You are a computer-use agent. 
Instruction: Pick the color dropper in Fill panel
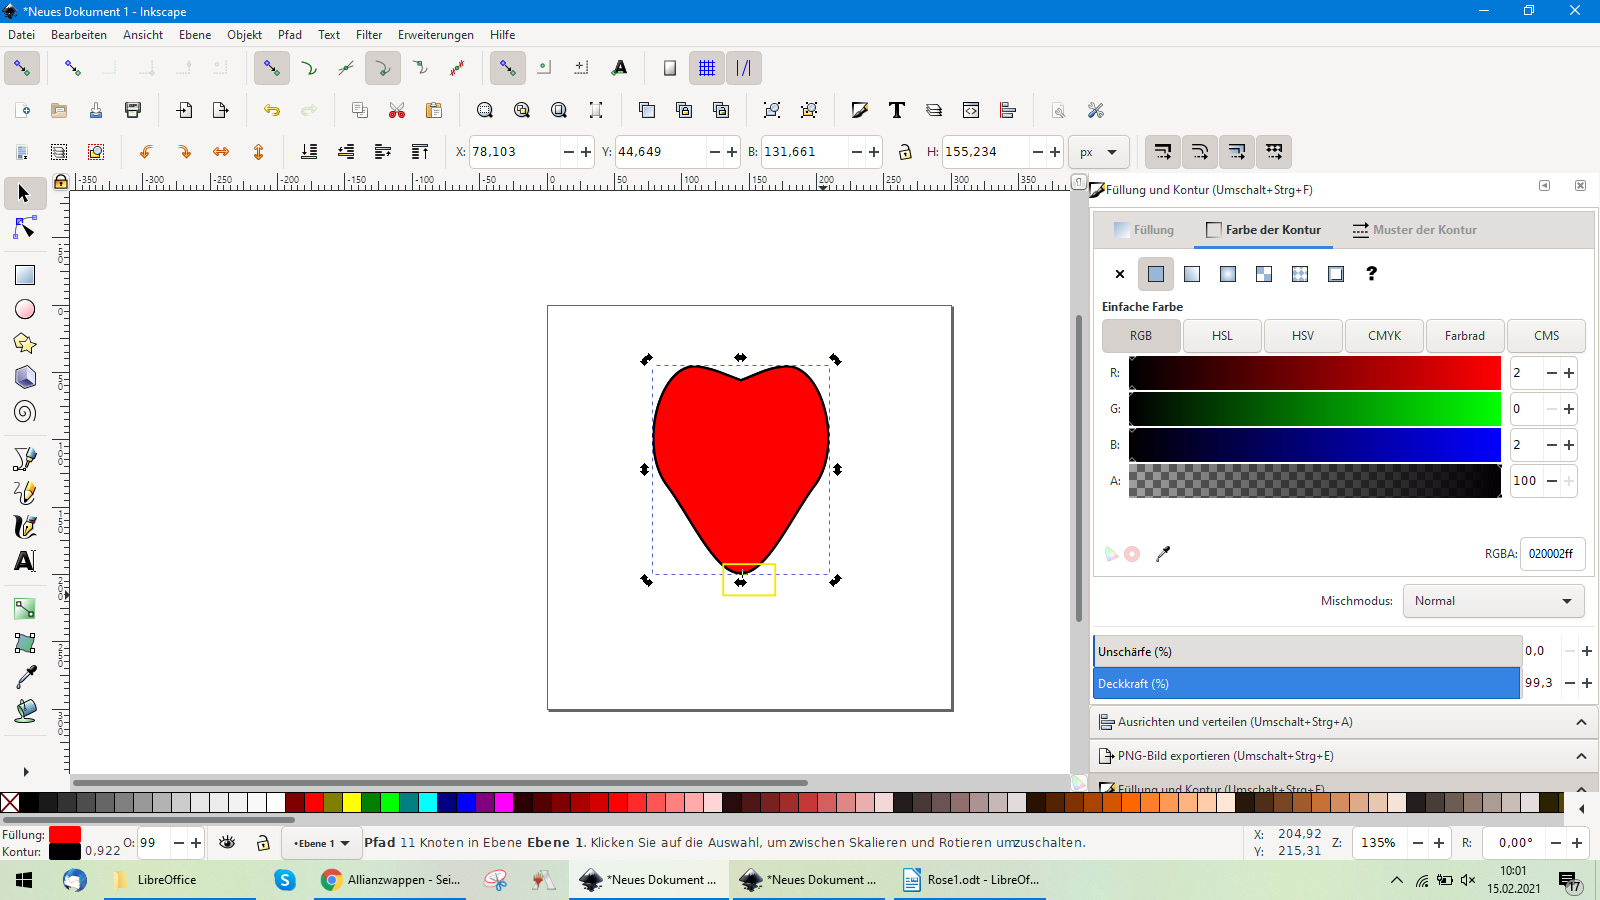click(1163, 554)
